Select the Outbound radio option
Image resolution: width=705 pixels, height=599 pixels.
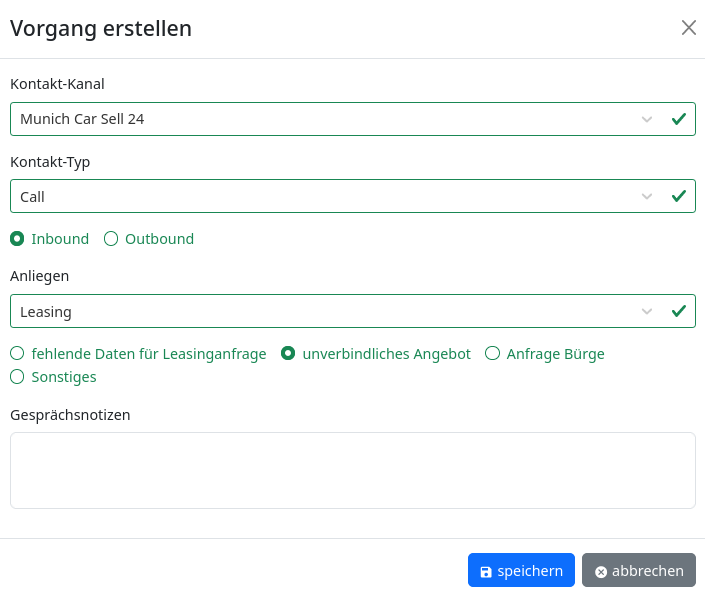(x=111, y=239)
